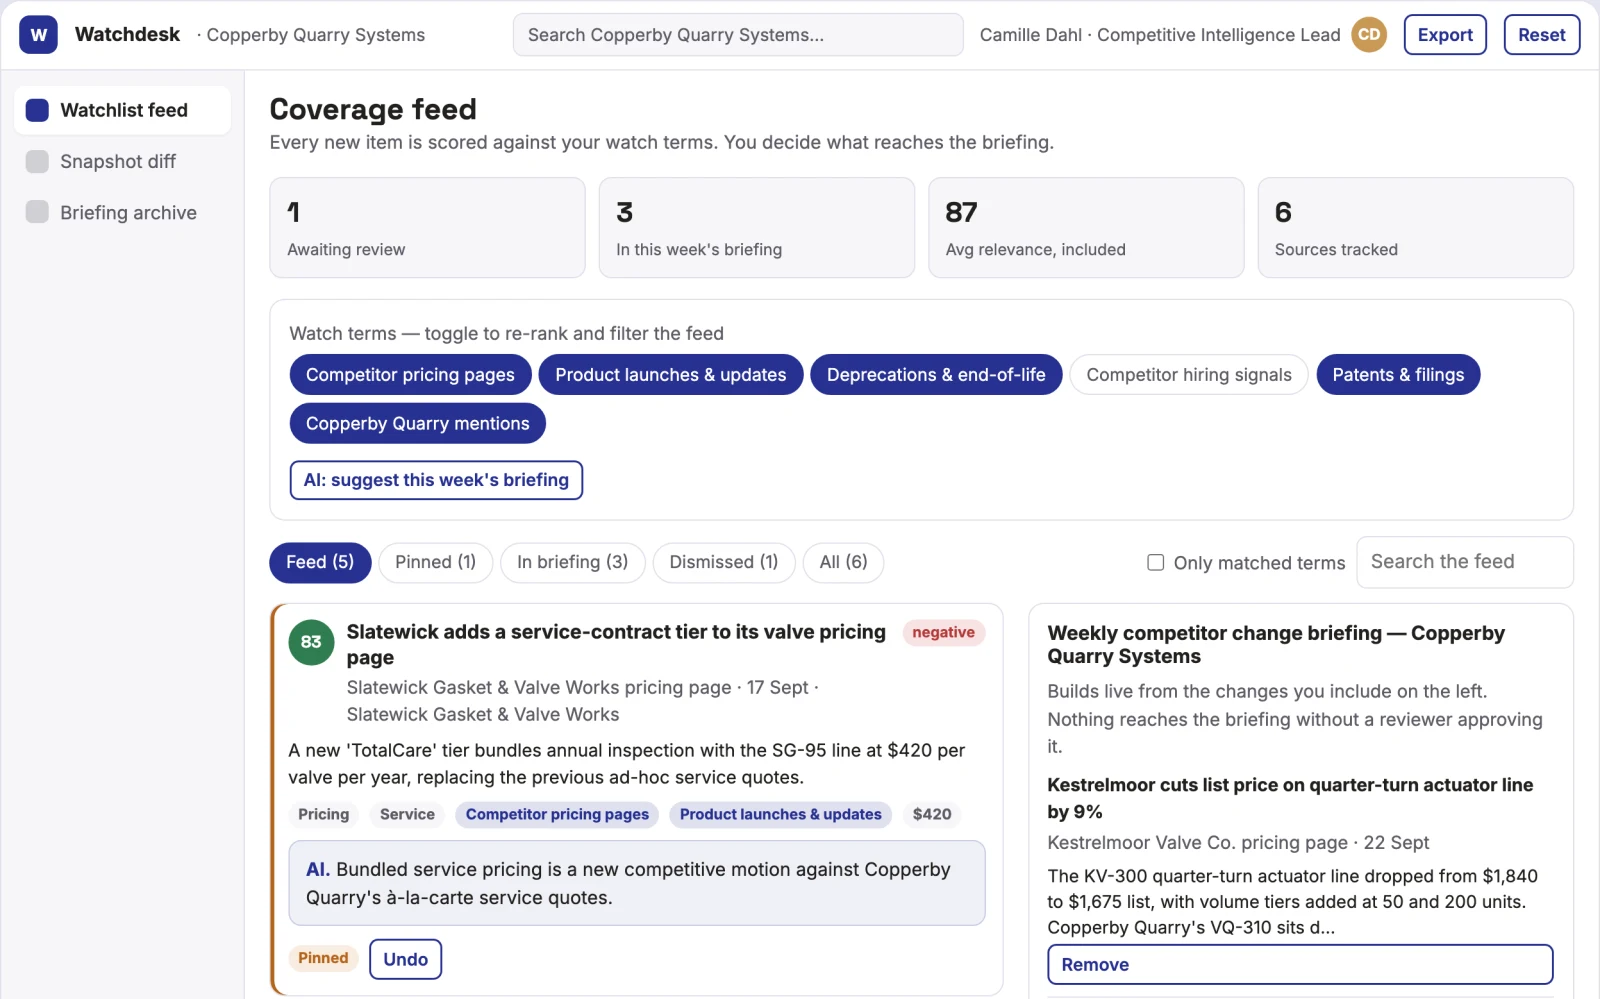Viewport: 1600px width, 999px height.
Task: Click the Competitor pricing pages tag on Slatewick item
Action: 557,814
